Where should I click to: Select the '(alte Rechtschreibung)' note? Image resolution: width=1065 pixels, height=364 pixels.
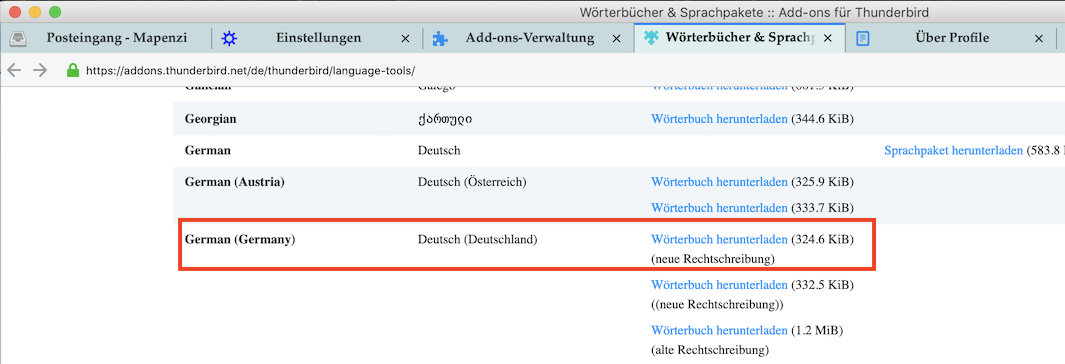coord(710,350)
